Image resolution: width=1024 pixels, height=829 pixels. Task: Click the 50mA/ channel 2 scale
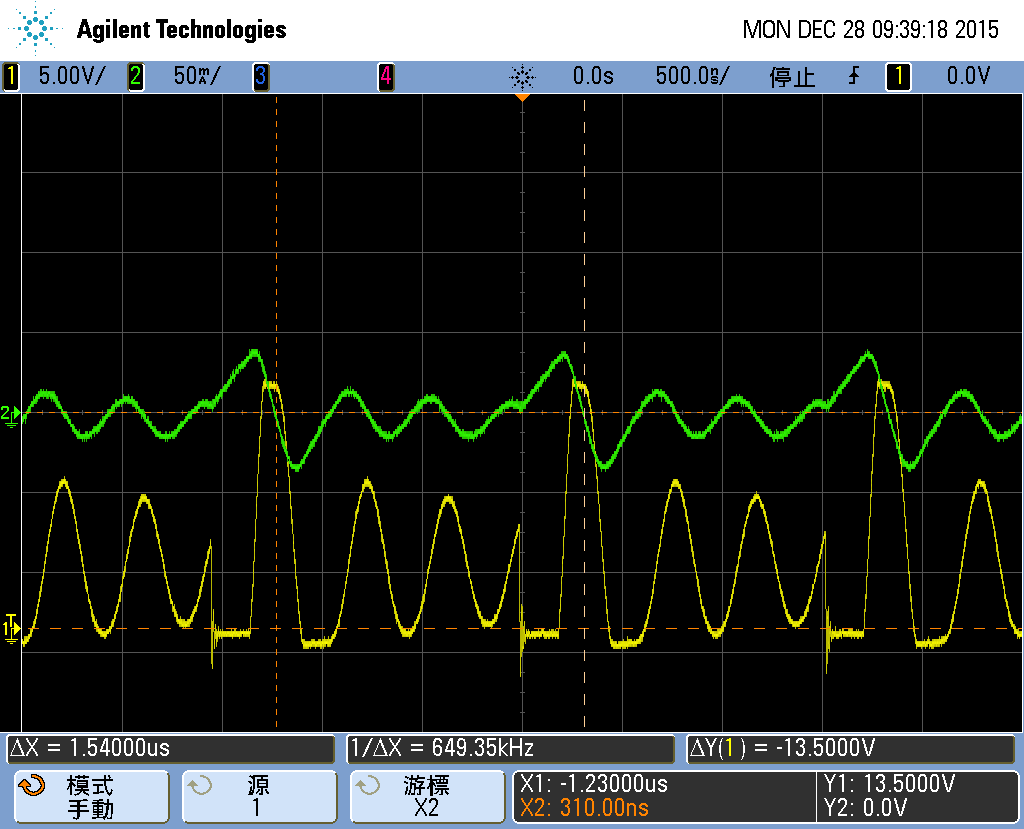pyautogui.click(x=197, y=76)
